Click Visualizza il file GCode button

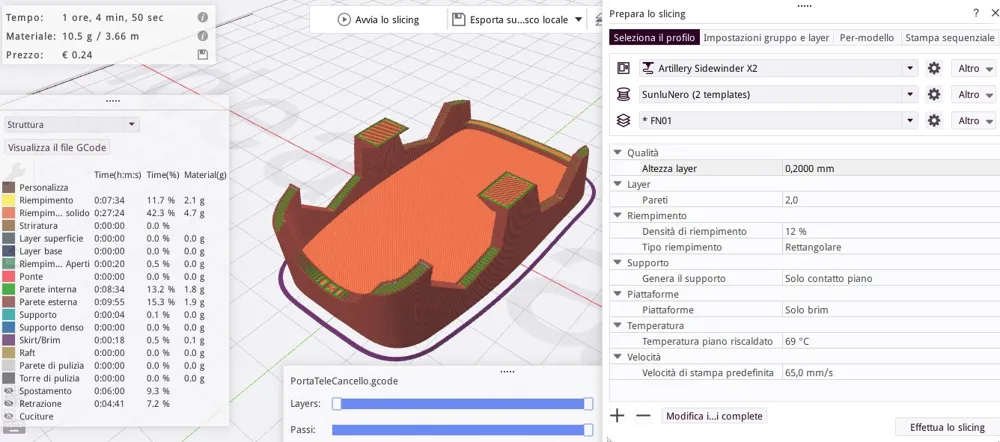point(57,147)
